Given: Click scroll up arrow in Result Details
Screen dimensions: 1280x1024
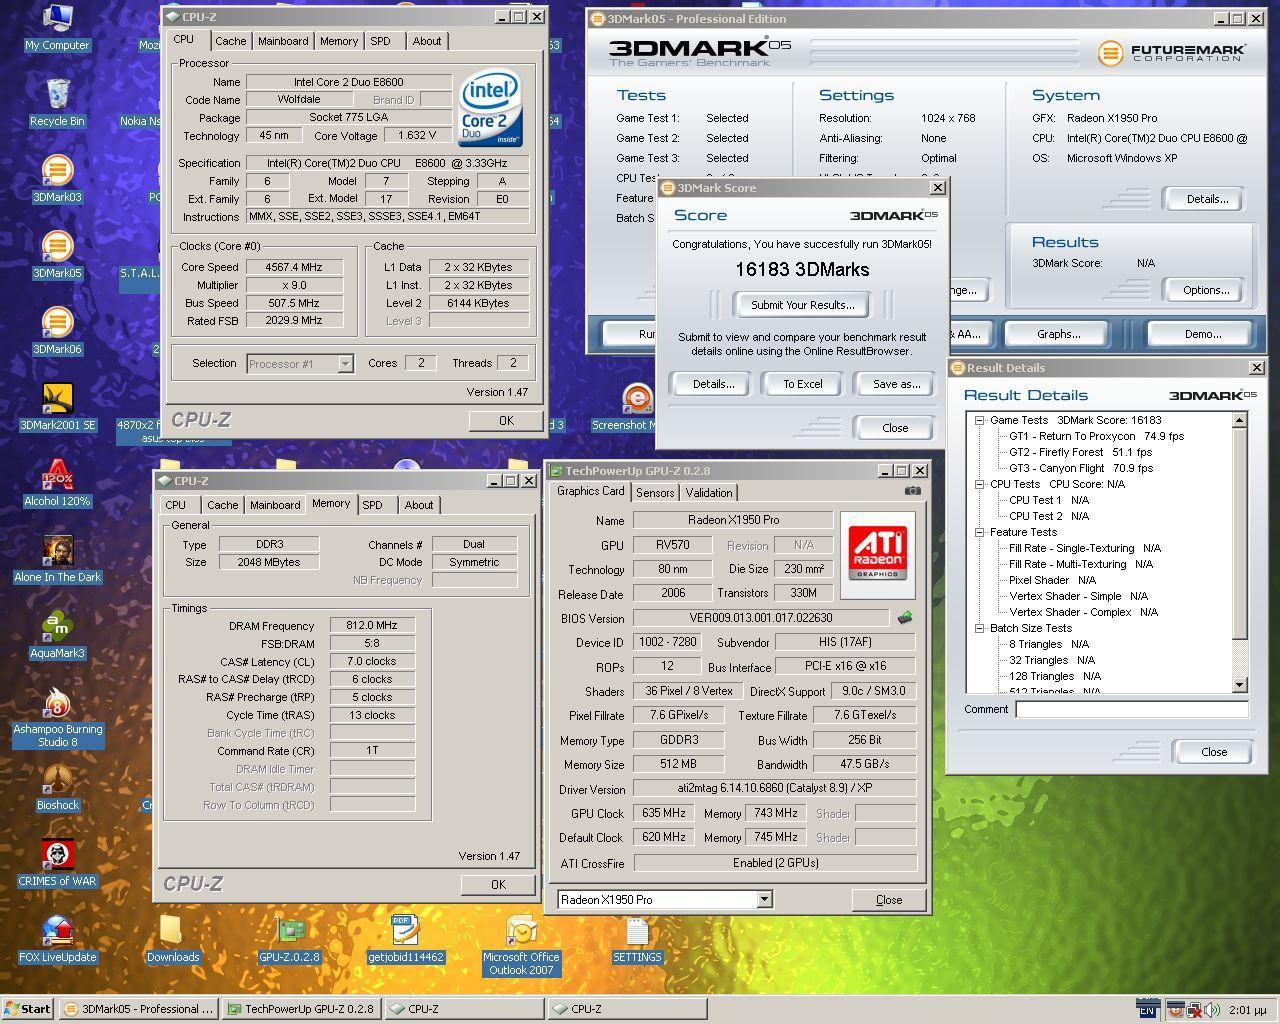Looking at the screenshot, I should pyautogui.click(x=1240, y=420).
